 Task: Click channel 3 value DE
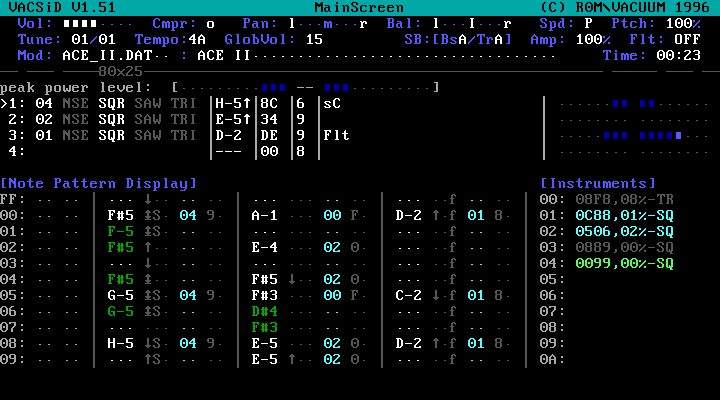[269, 135]
